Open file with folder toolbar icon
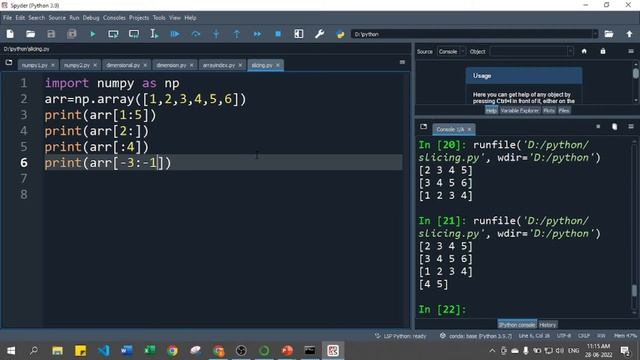 click(x=31, y=34)
